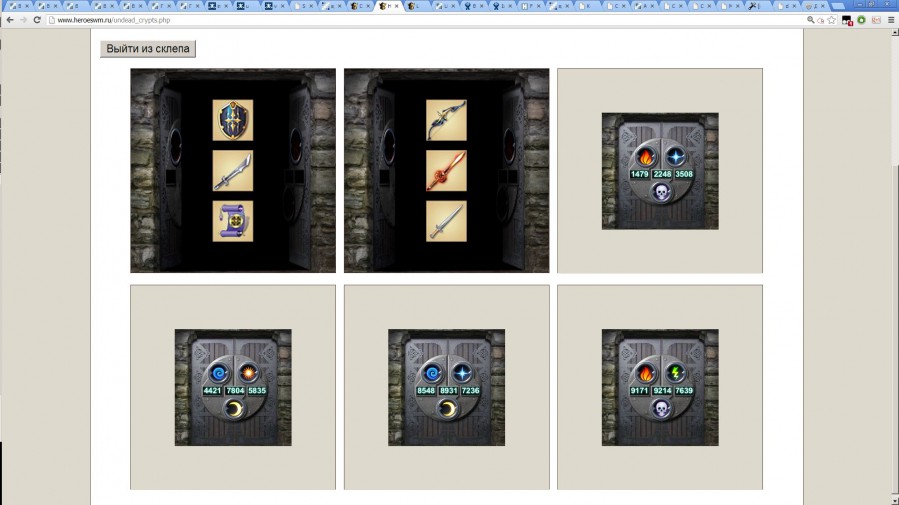Click the number 8931 on the door
Image resolution: width=899 pixels, height=505 pixels.
[448, 391]
